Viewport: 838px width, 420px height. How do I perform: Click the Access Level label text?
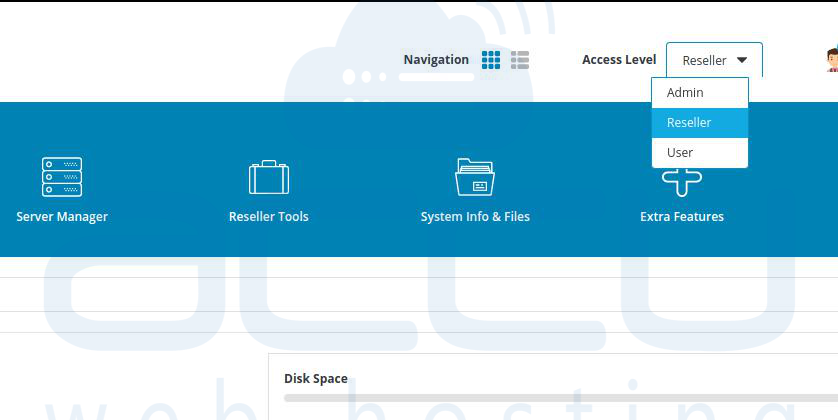pos(619,60)
